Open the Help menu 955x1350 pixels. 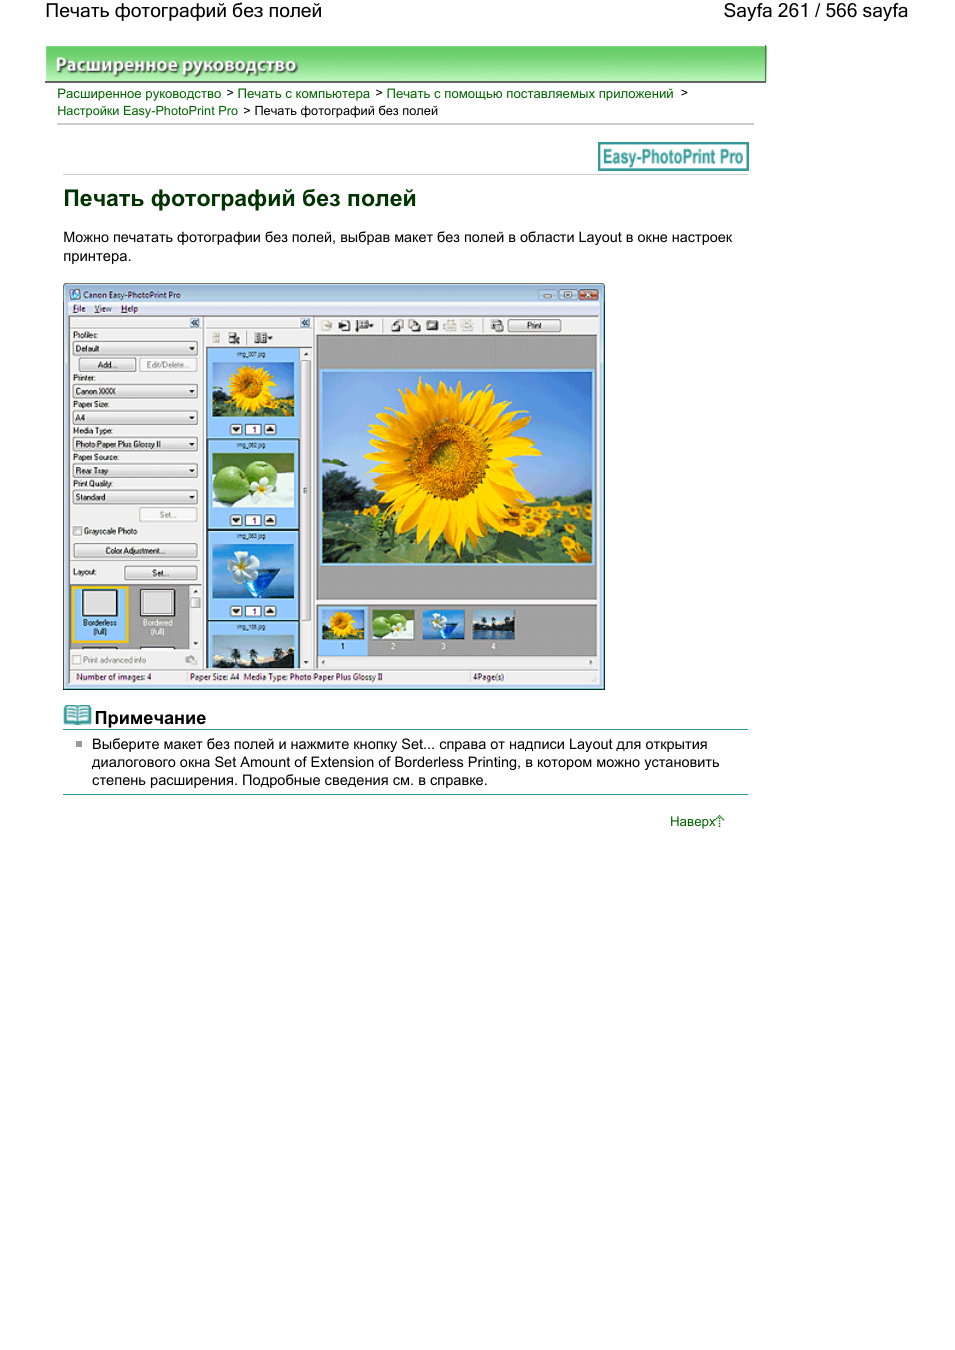pyautogui.click(x=129, y=309)
